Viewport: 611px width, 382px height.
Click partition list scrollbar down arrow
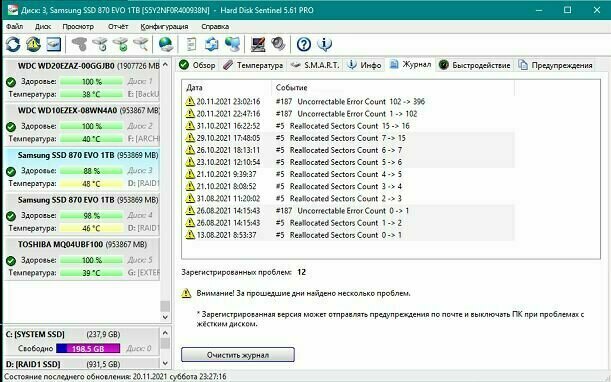click(165, 363)
